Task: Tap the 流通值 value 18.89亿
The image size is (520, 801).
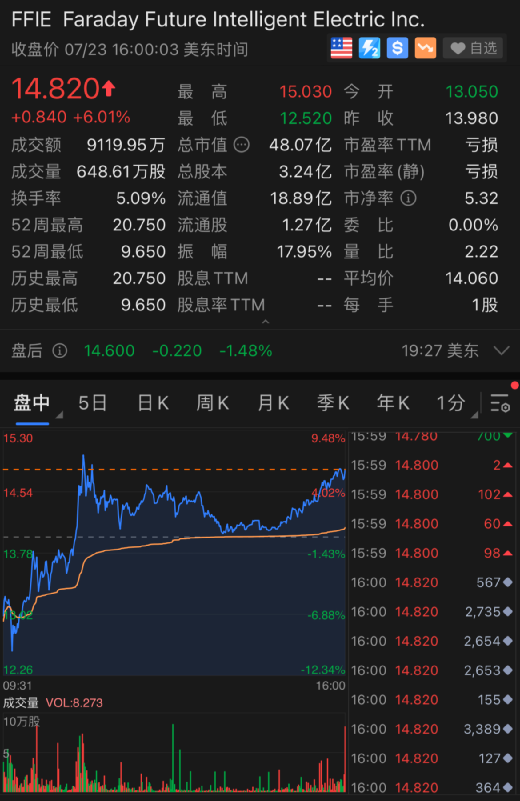Action: (301, 198)
